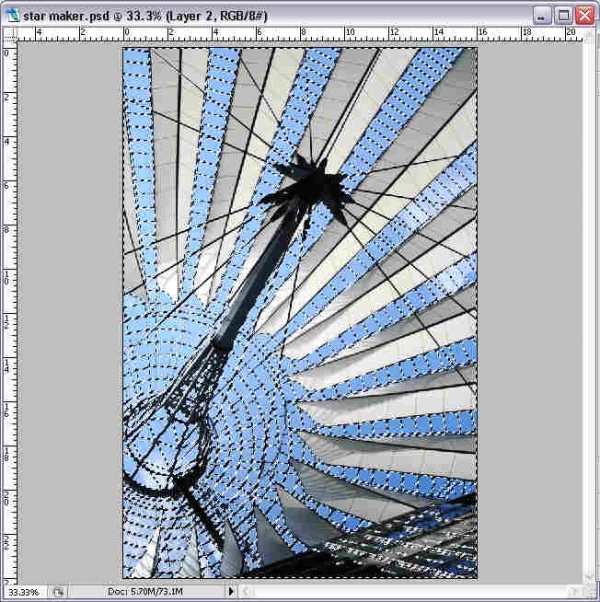Click the star maker.psd title text
This screenshot has width=600, height=602.
coord(145,16)
